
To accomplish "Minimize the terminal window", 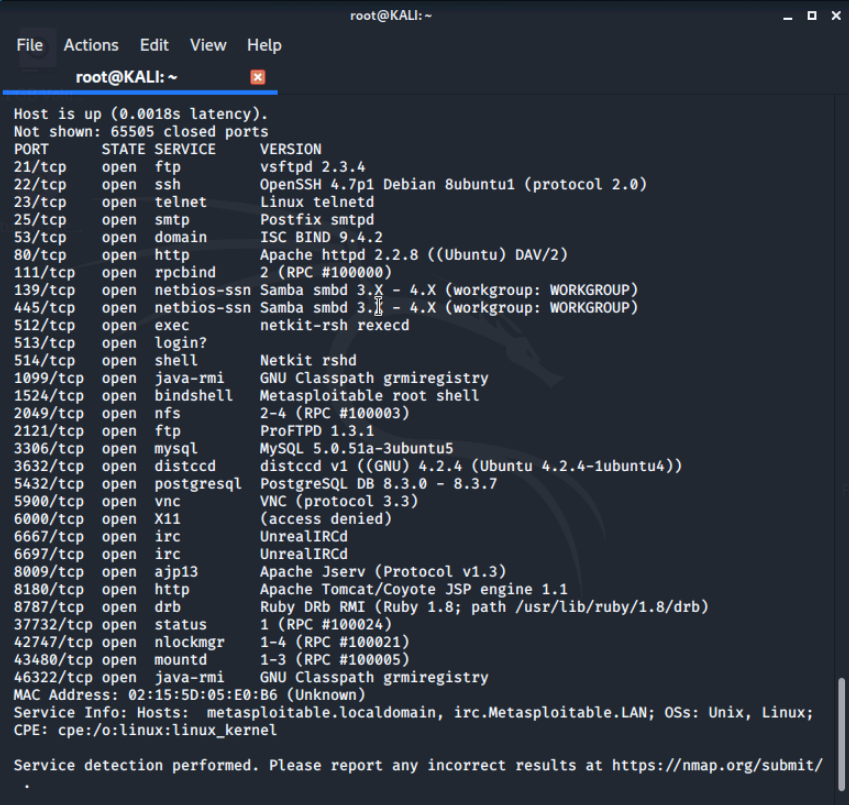I will [788, 16].
